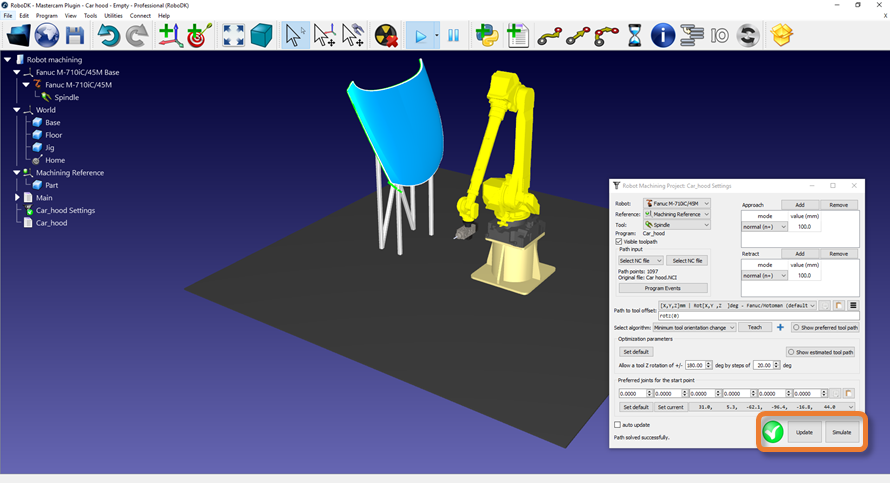Select Show preferred tool path option

[797, 327]
